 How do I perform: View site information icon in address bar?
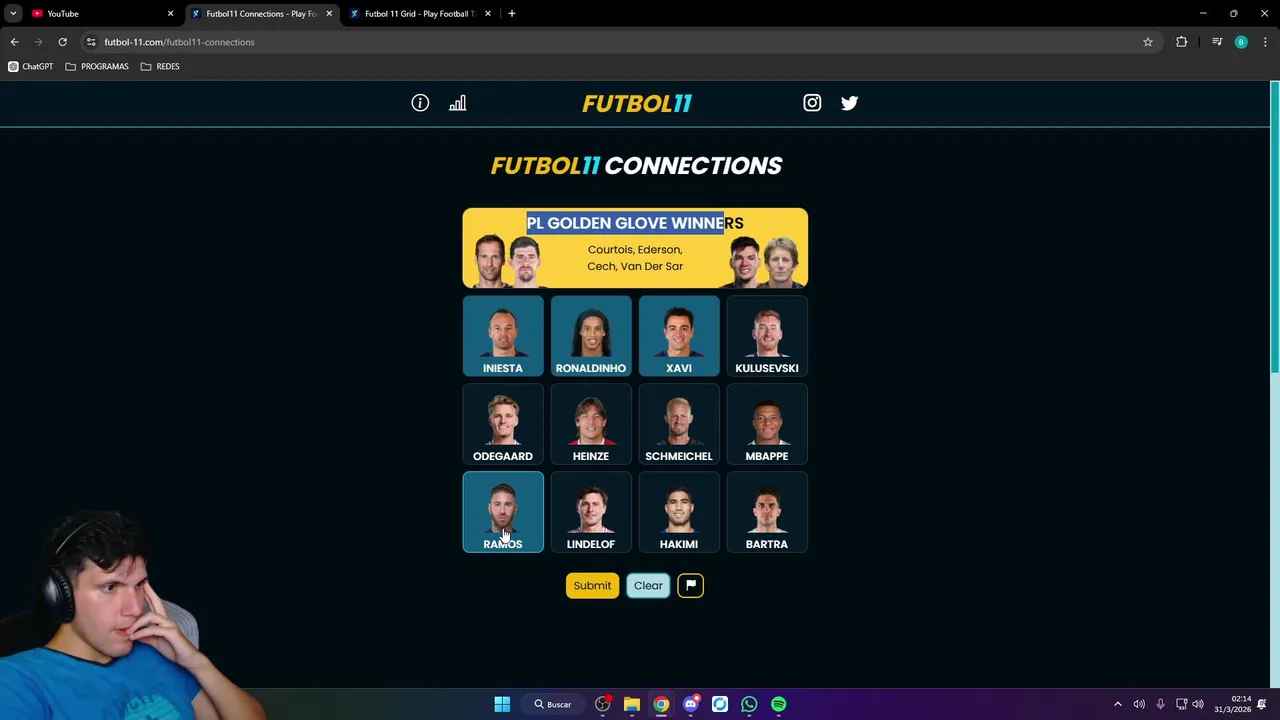tap(91, 42)
